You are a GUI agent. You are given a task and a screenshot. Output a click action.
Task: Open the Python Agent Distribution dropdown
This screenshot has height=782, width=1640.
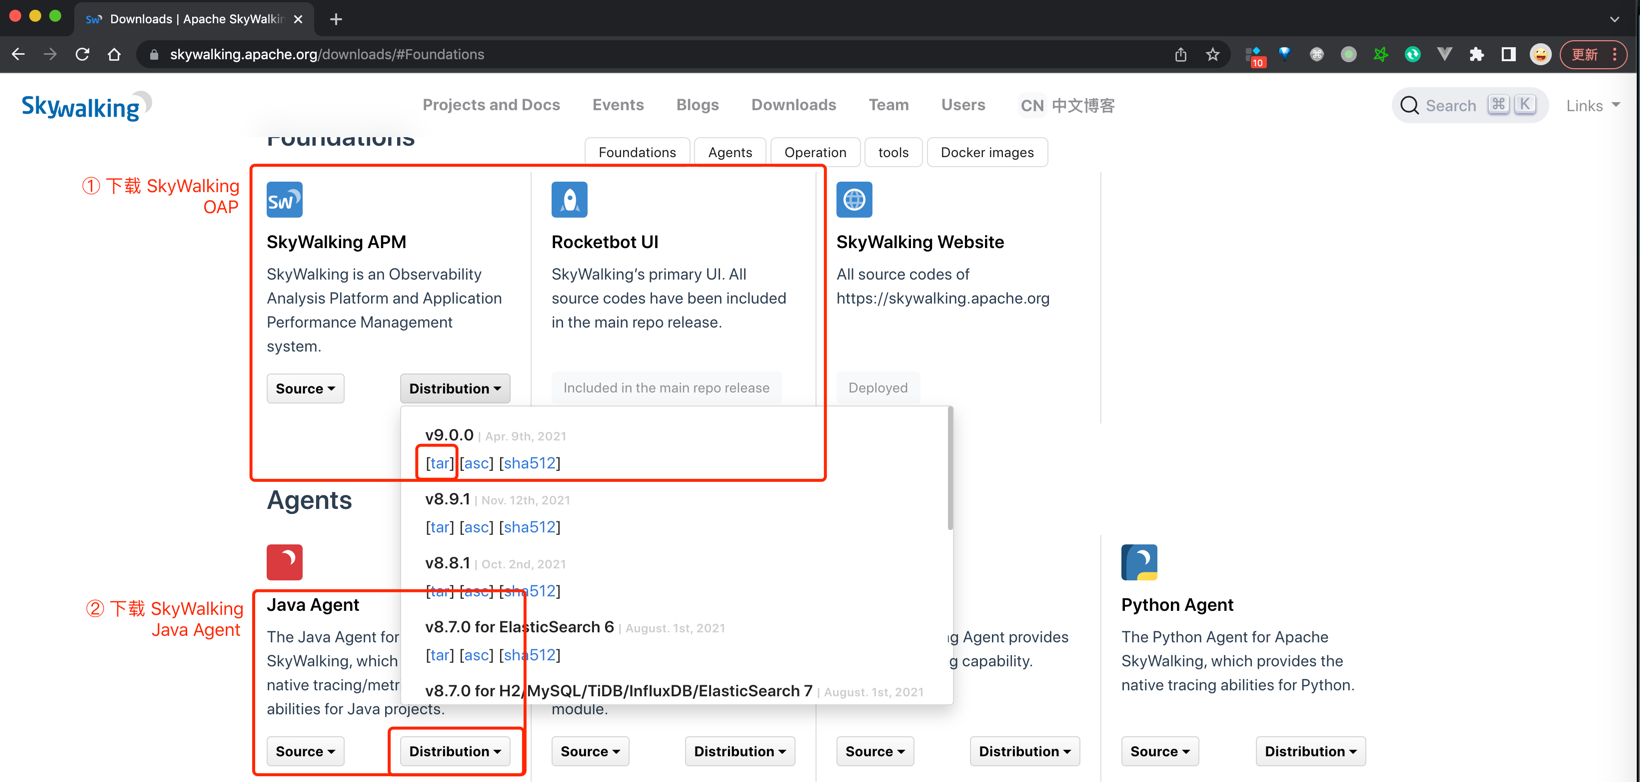[x=1310, y=751]
